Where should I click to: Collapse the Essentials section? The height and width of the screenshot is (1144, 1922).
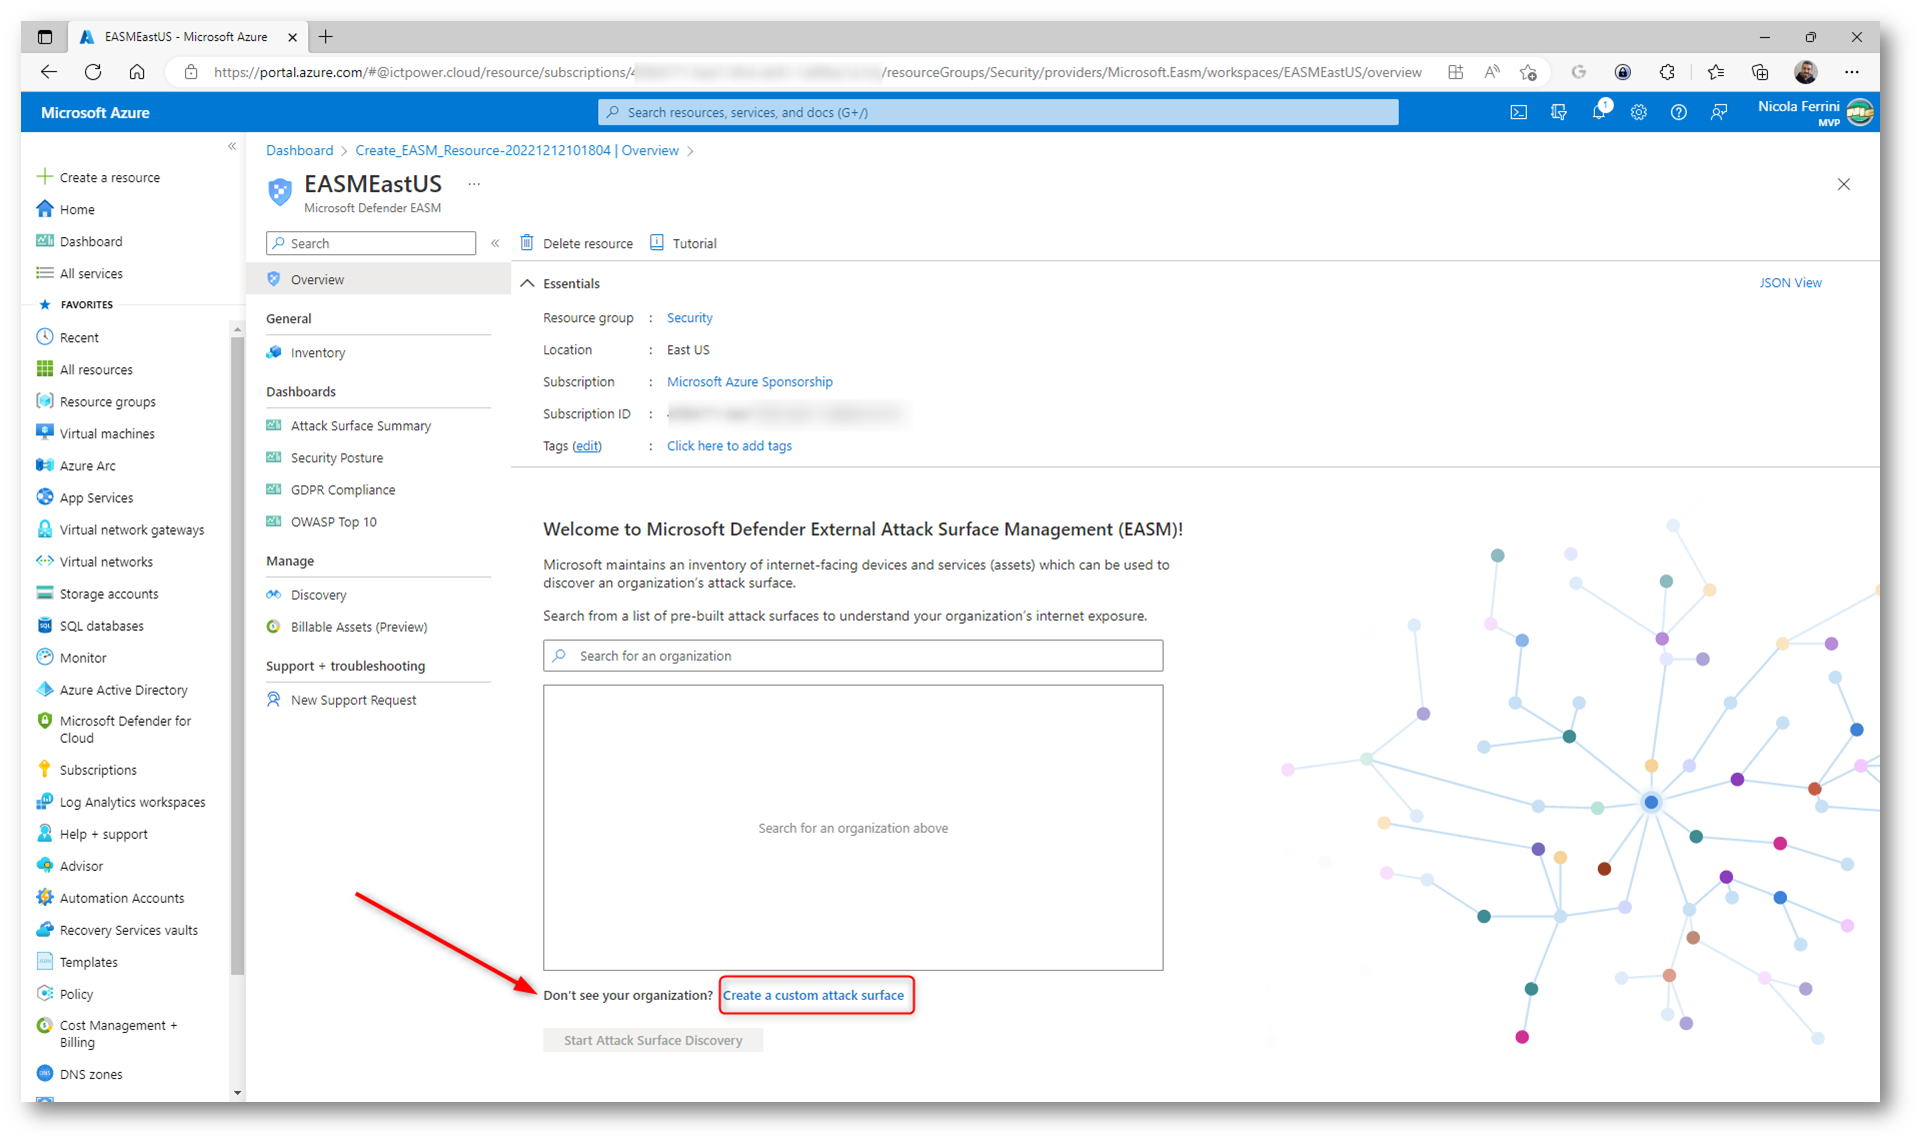point(528,284)
